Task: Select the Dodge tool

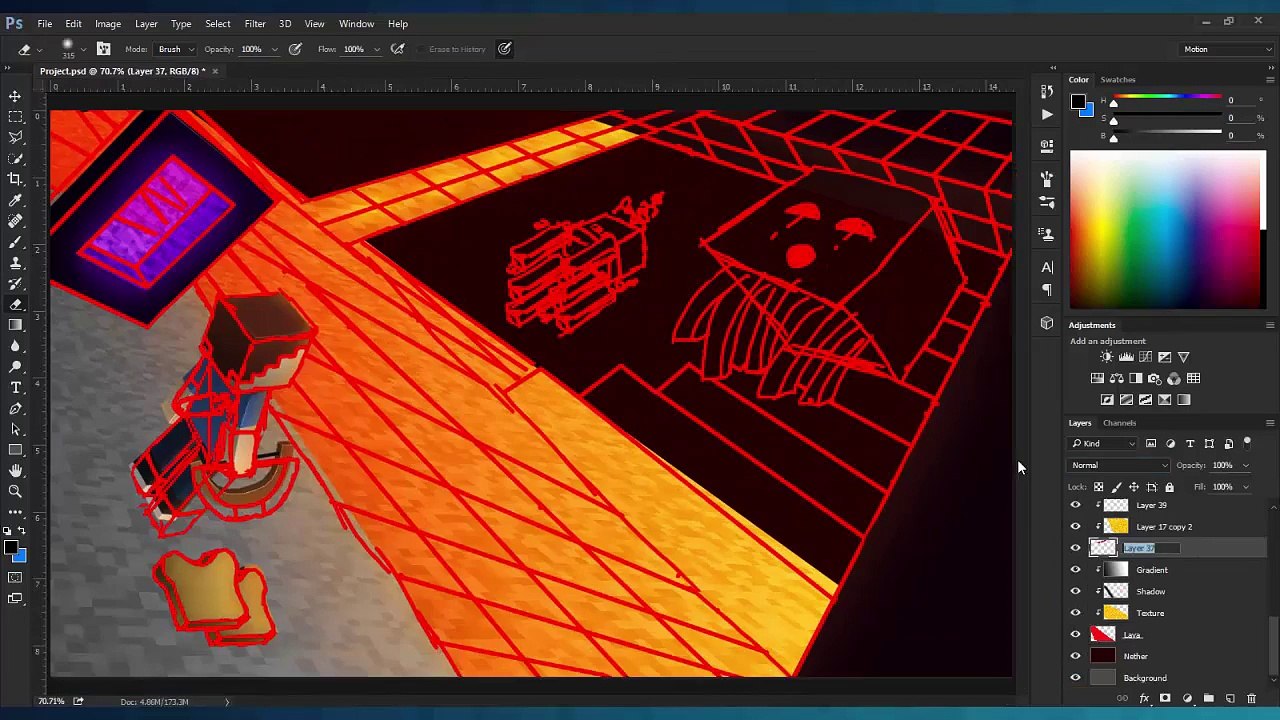Action: coord(15,367)
